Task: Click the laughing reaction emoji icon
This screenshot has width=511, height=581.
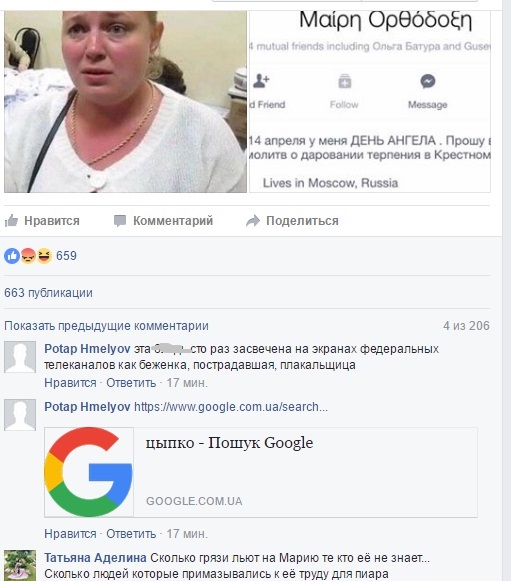Action: click(44, 256)
